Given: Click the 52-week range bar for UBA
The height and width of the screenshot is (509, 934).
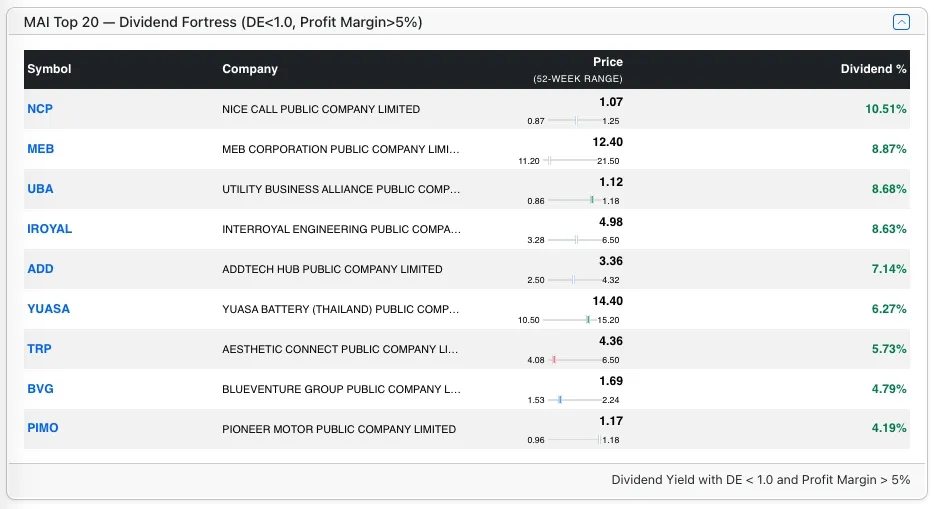Looking at the screenshot, I should 574,201.
